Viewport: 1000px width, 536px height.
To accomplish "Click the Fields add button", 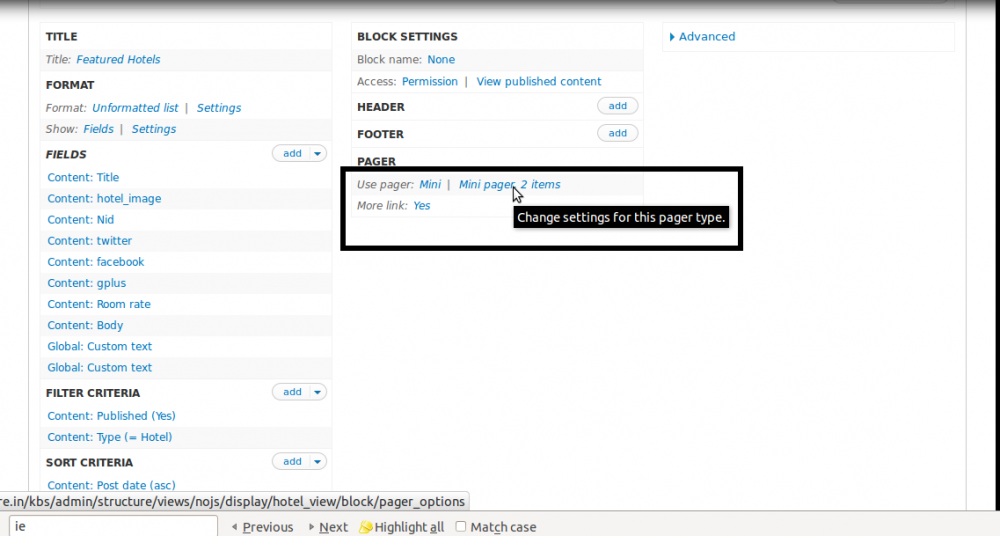I will (x=291, y=154).
